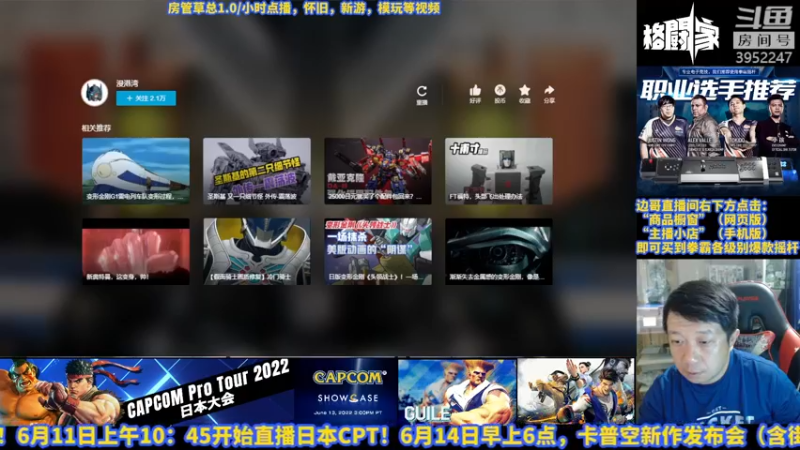
Task: Click the 商品橱窗 (网页版) text line
Action: 705,220
